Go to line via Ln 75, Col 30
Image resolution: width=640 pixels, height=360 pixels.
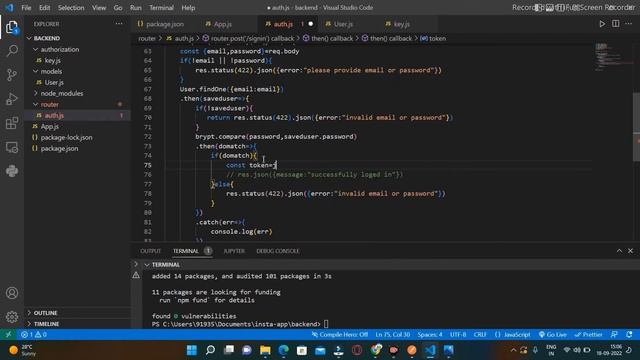393,335
